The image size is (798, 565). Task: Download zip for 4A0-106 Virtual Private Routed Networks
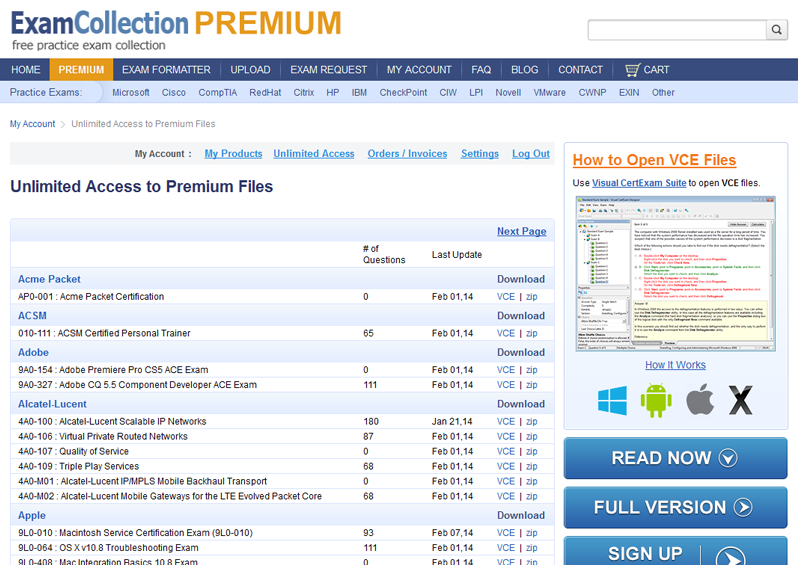(x=531, y=437)
